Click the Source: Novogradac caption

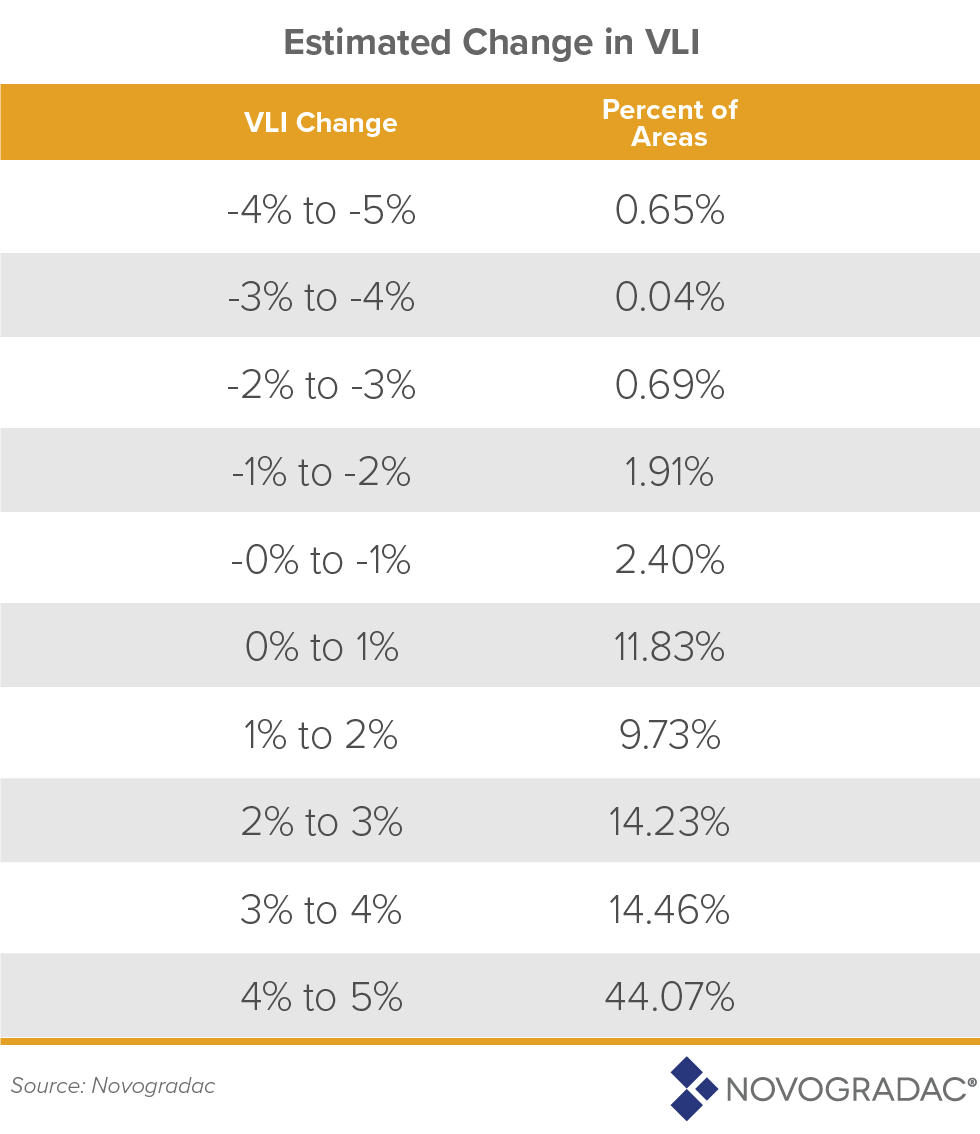click(113, 1085)
